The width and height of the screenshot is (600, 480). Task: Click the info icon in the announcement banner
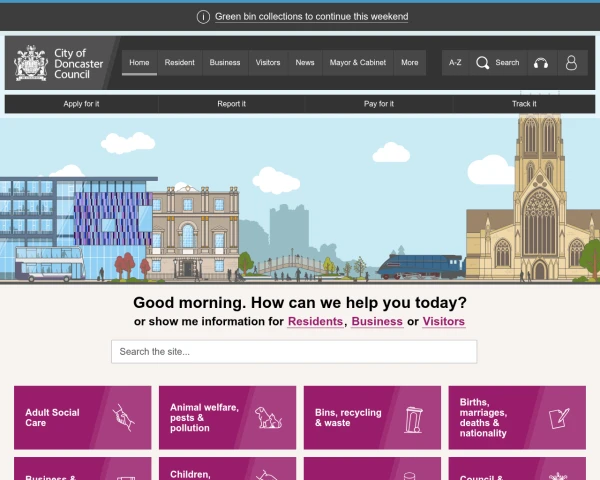[203, 17]
